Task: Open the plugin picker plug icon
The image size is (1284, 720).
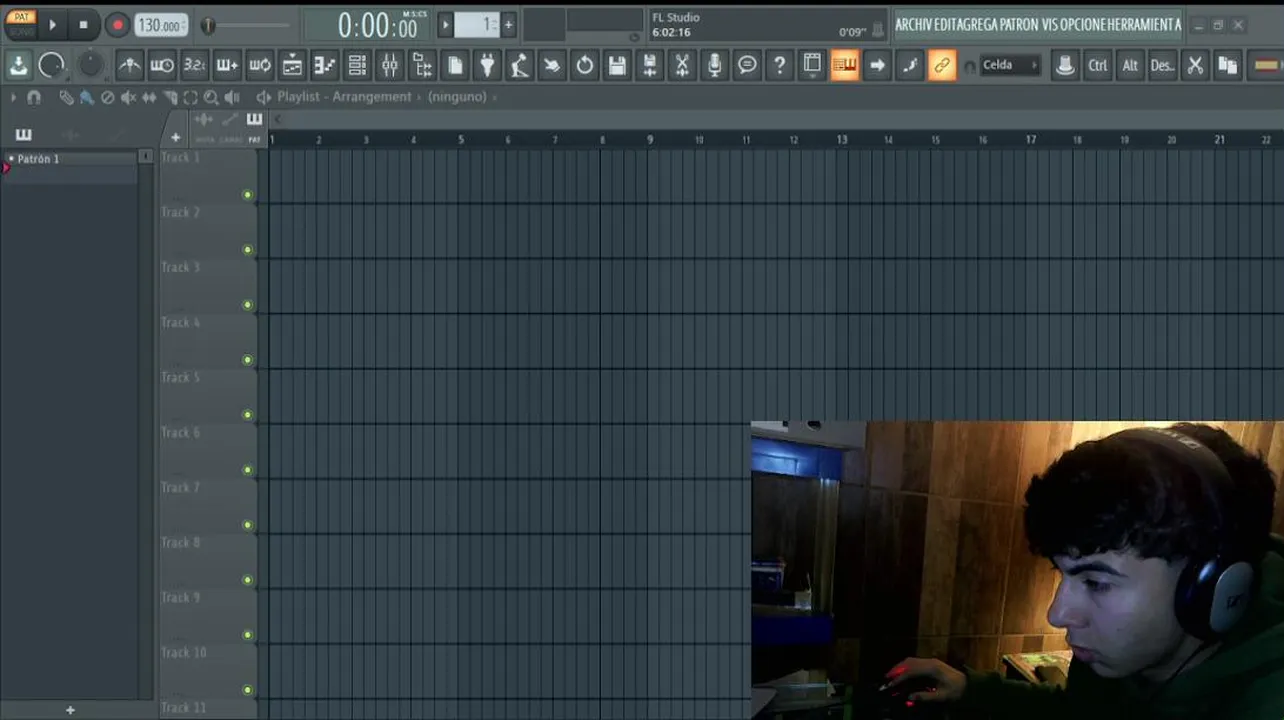Action: click(487, 65)
